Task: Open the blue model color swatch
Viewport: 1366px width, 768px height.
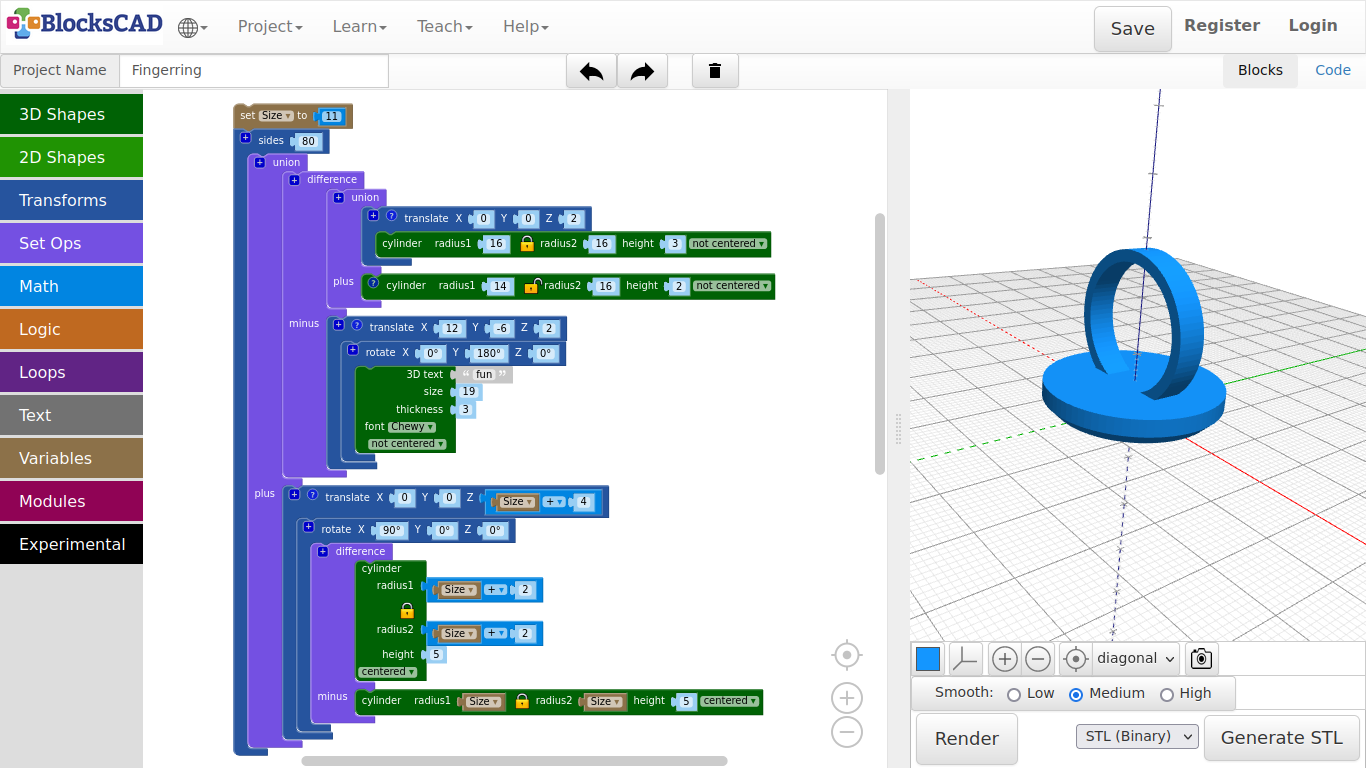Action: 928,659
